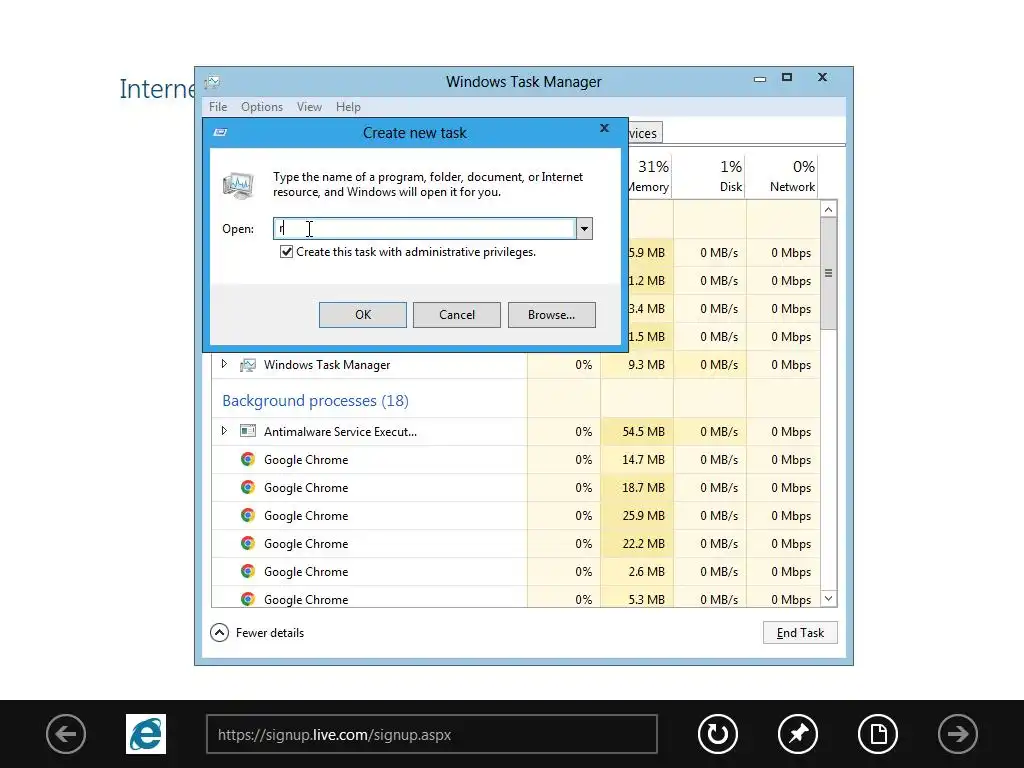The width and height of the screenshot is (1024, 768).
Task: Select the Antimalware Service Execut... process name
Action: point(340,432)
